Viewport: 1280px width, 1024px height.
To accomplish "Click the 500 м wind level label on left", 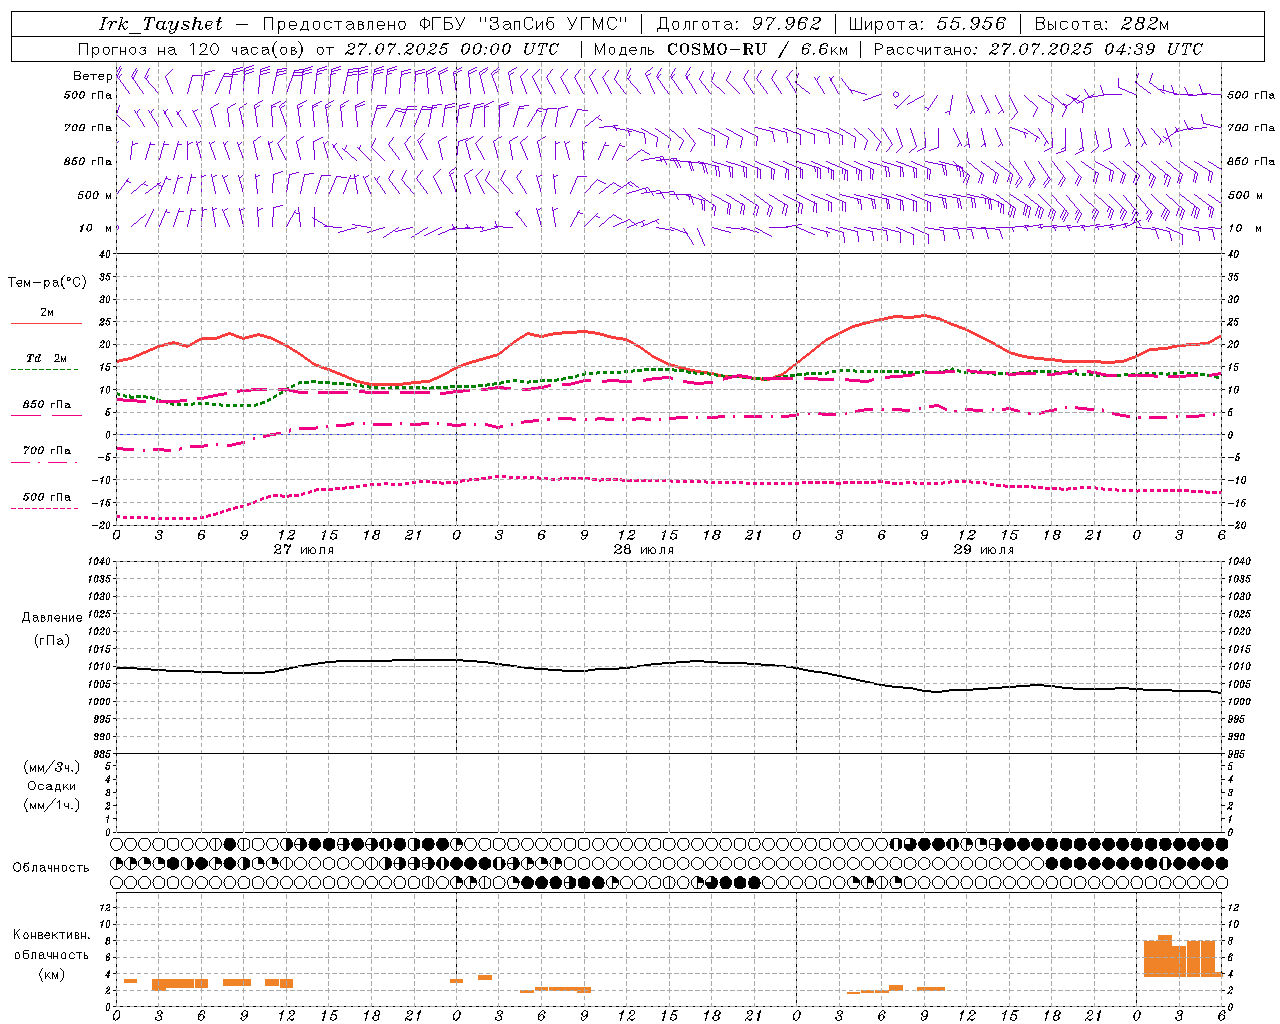I will click(x=95, y=195).
